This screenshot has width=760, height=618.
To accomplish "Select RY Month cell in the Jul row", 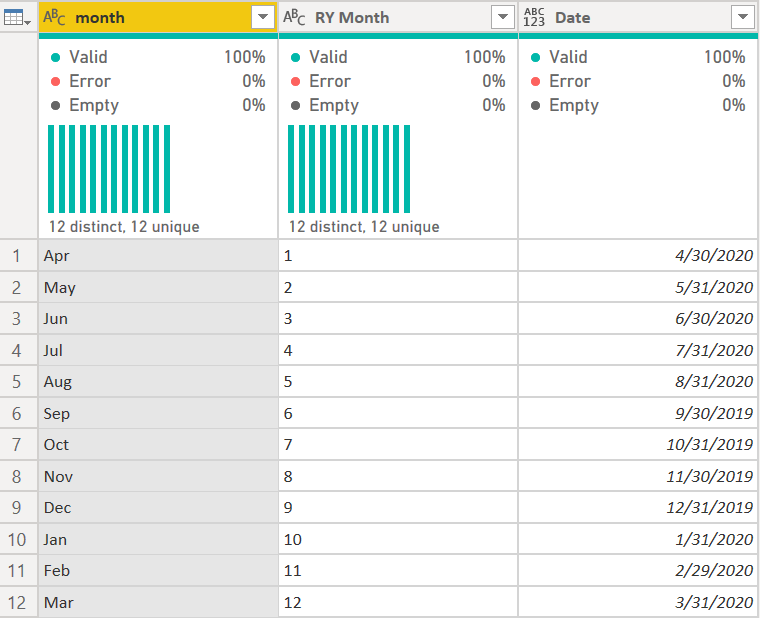I will point(398,350).
